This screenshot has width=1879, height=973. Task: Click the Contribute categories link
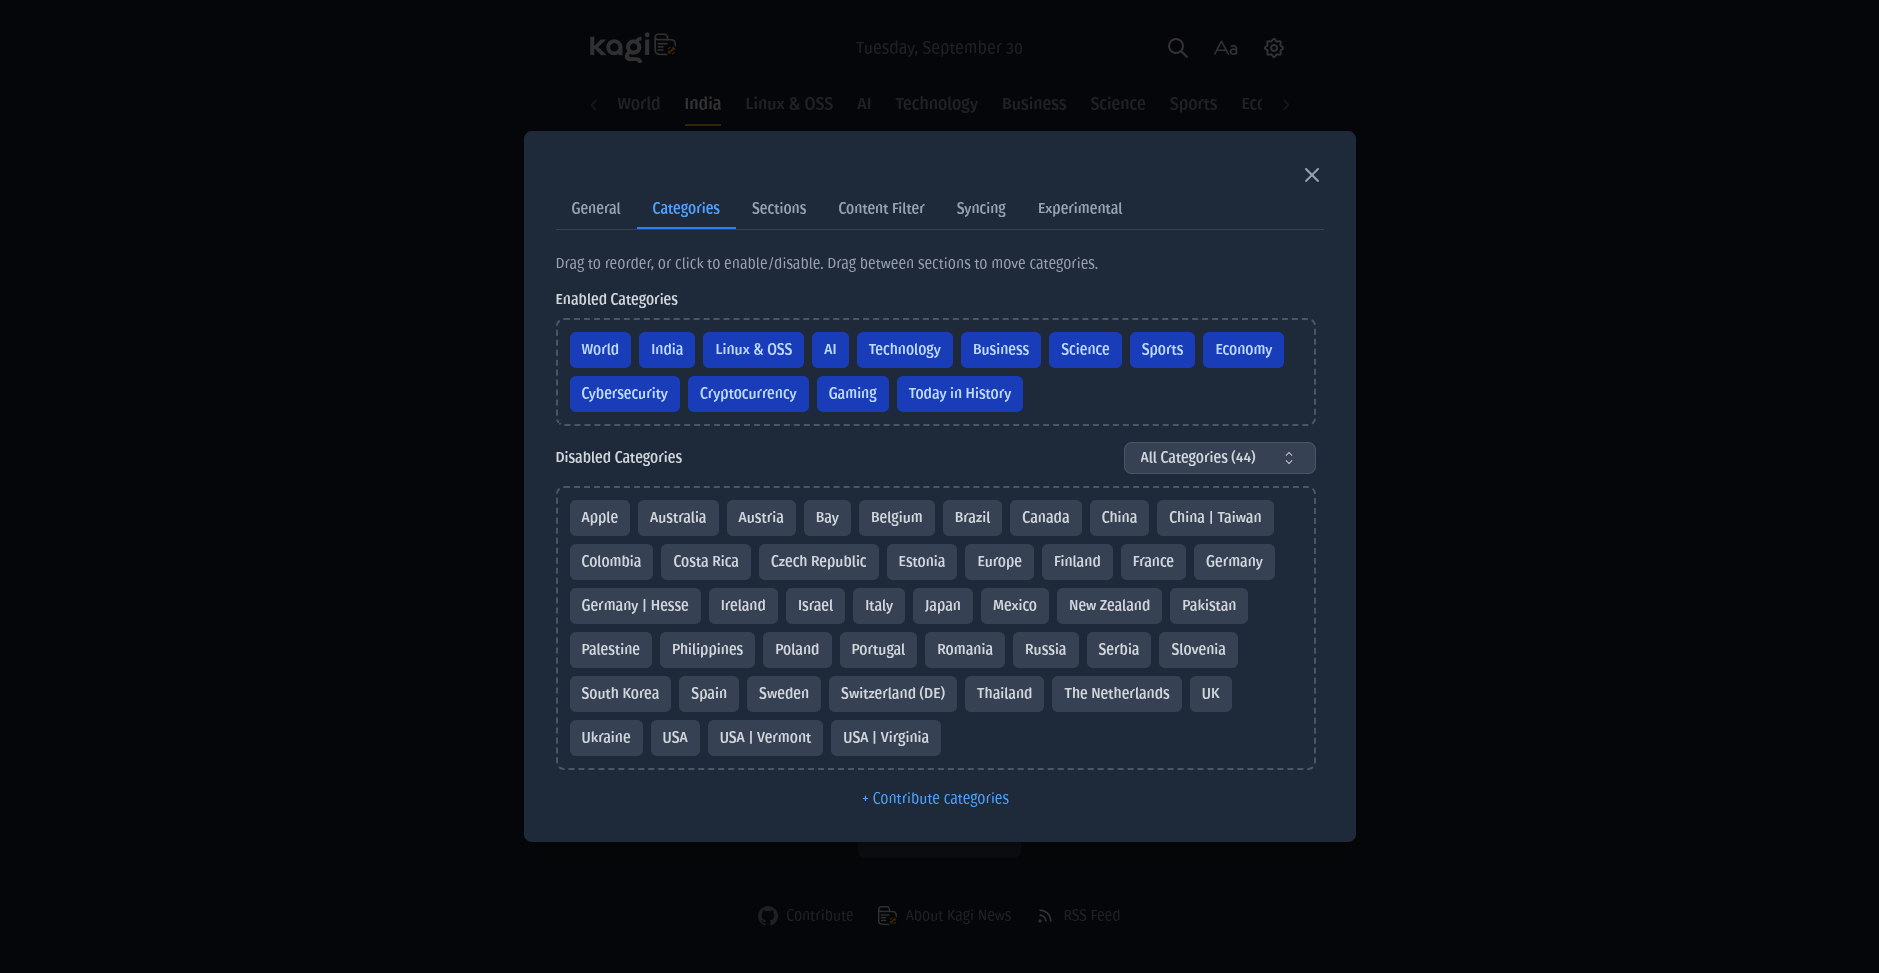point(935,798)
